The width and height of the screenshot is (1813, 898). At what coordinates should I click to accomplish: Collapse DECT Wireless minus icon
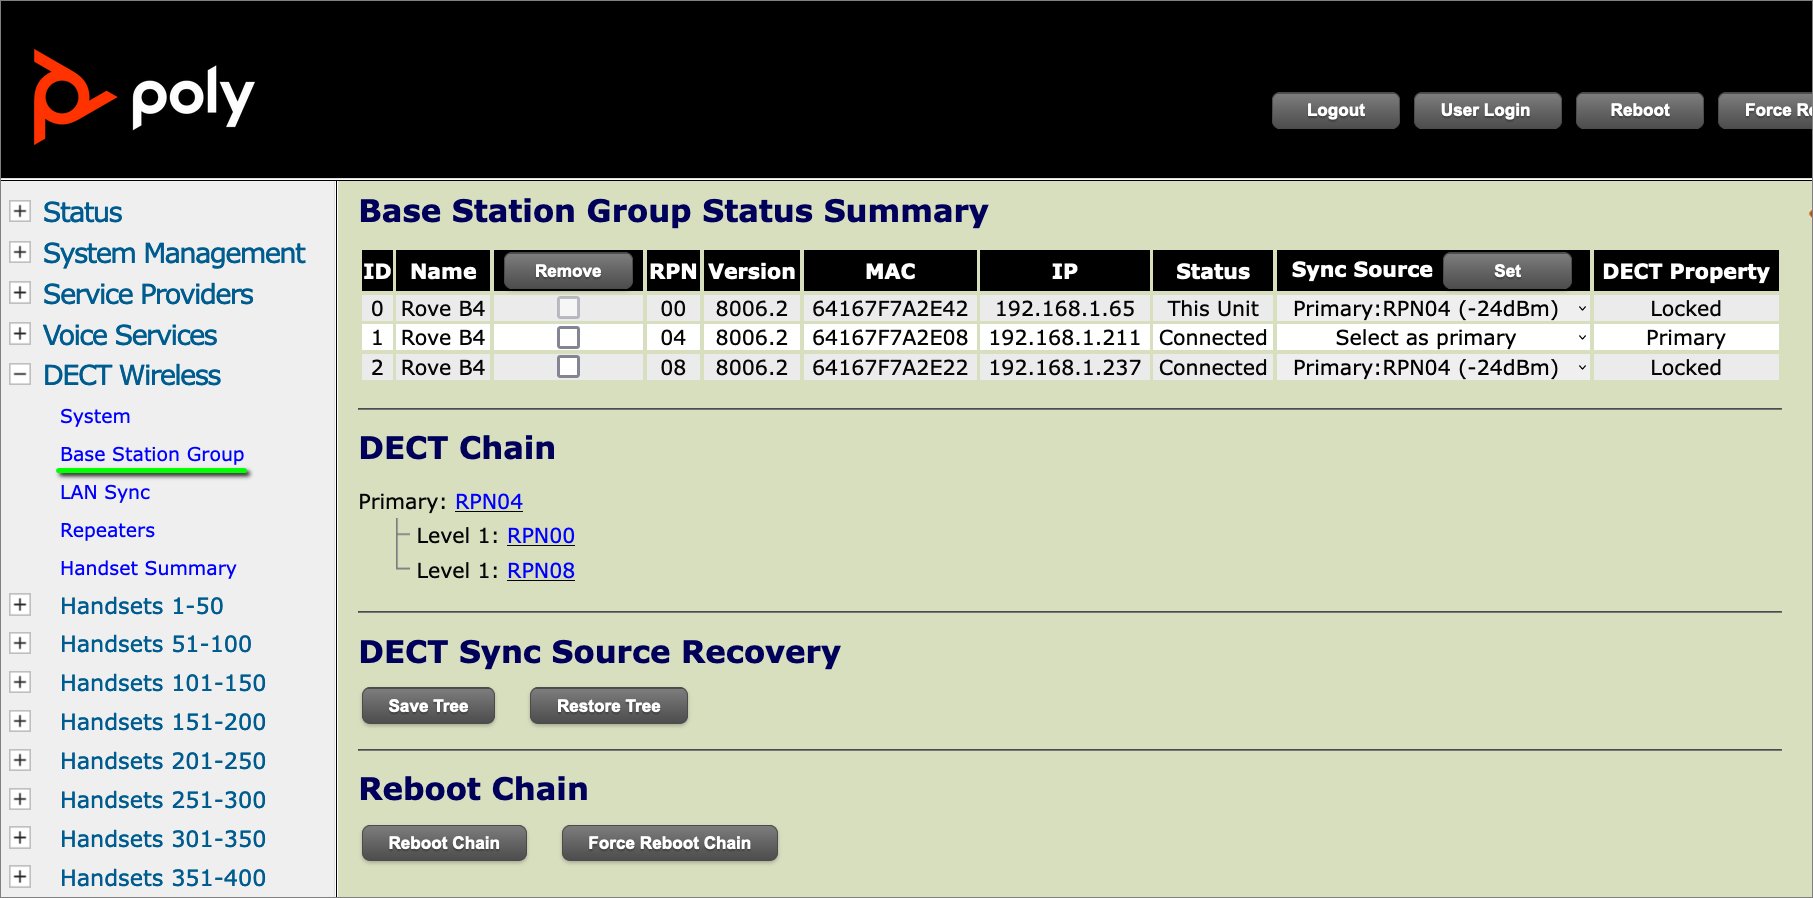(x=19, y=375)
